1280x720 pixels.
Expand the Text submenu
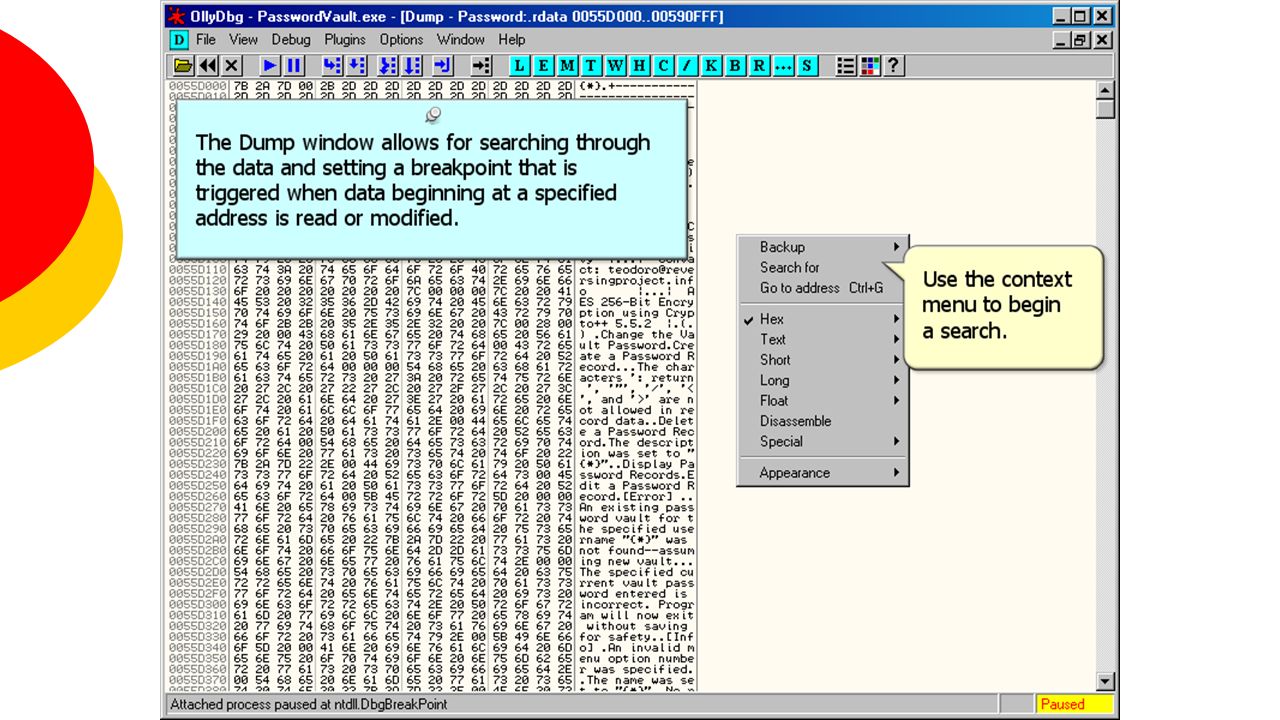[x=822, y=339]
